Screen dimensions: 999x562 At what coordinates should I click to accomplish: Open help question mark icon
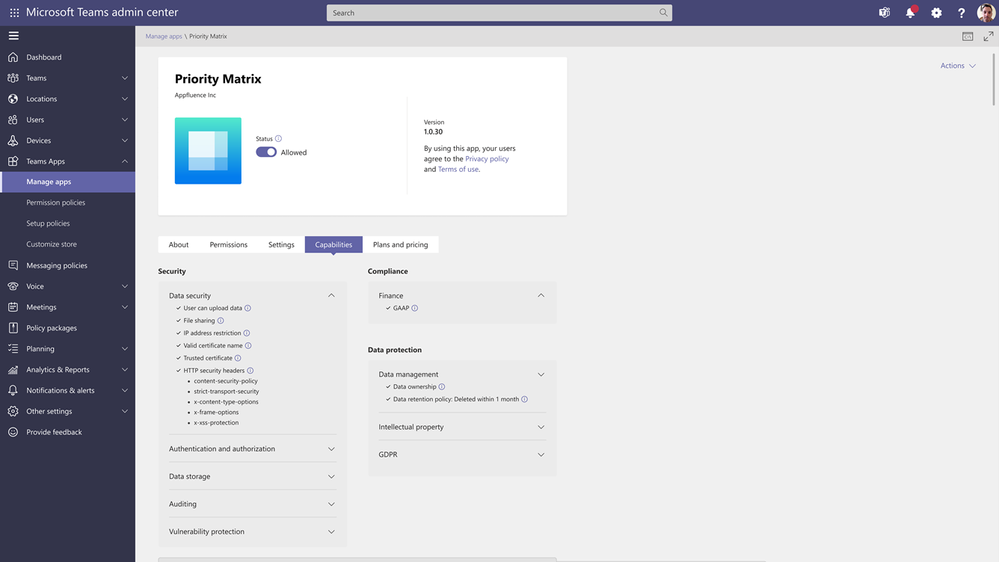point(961,13)
